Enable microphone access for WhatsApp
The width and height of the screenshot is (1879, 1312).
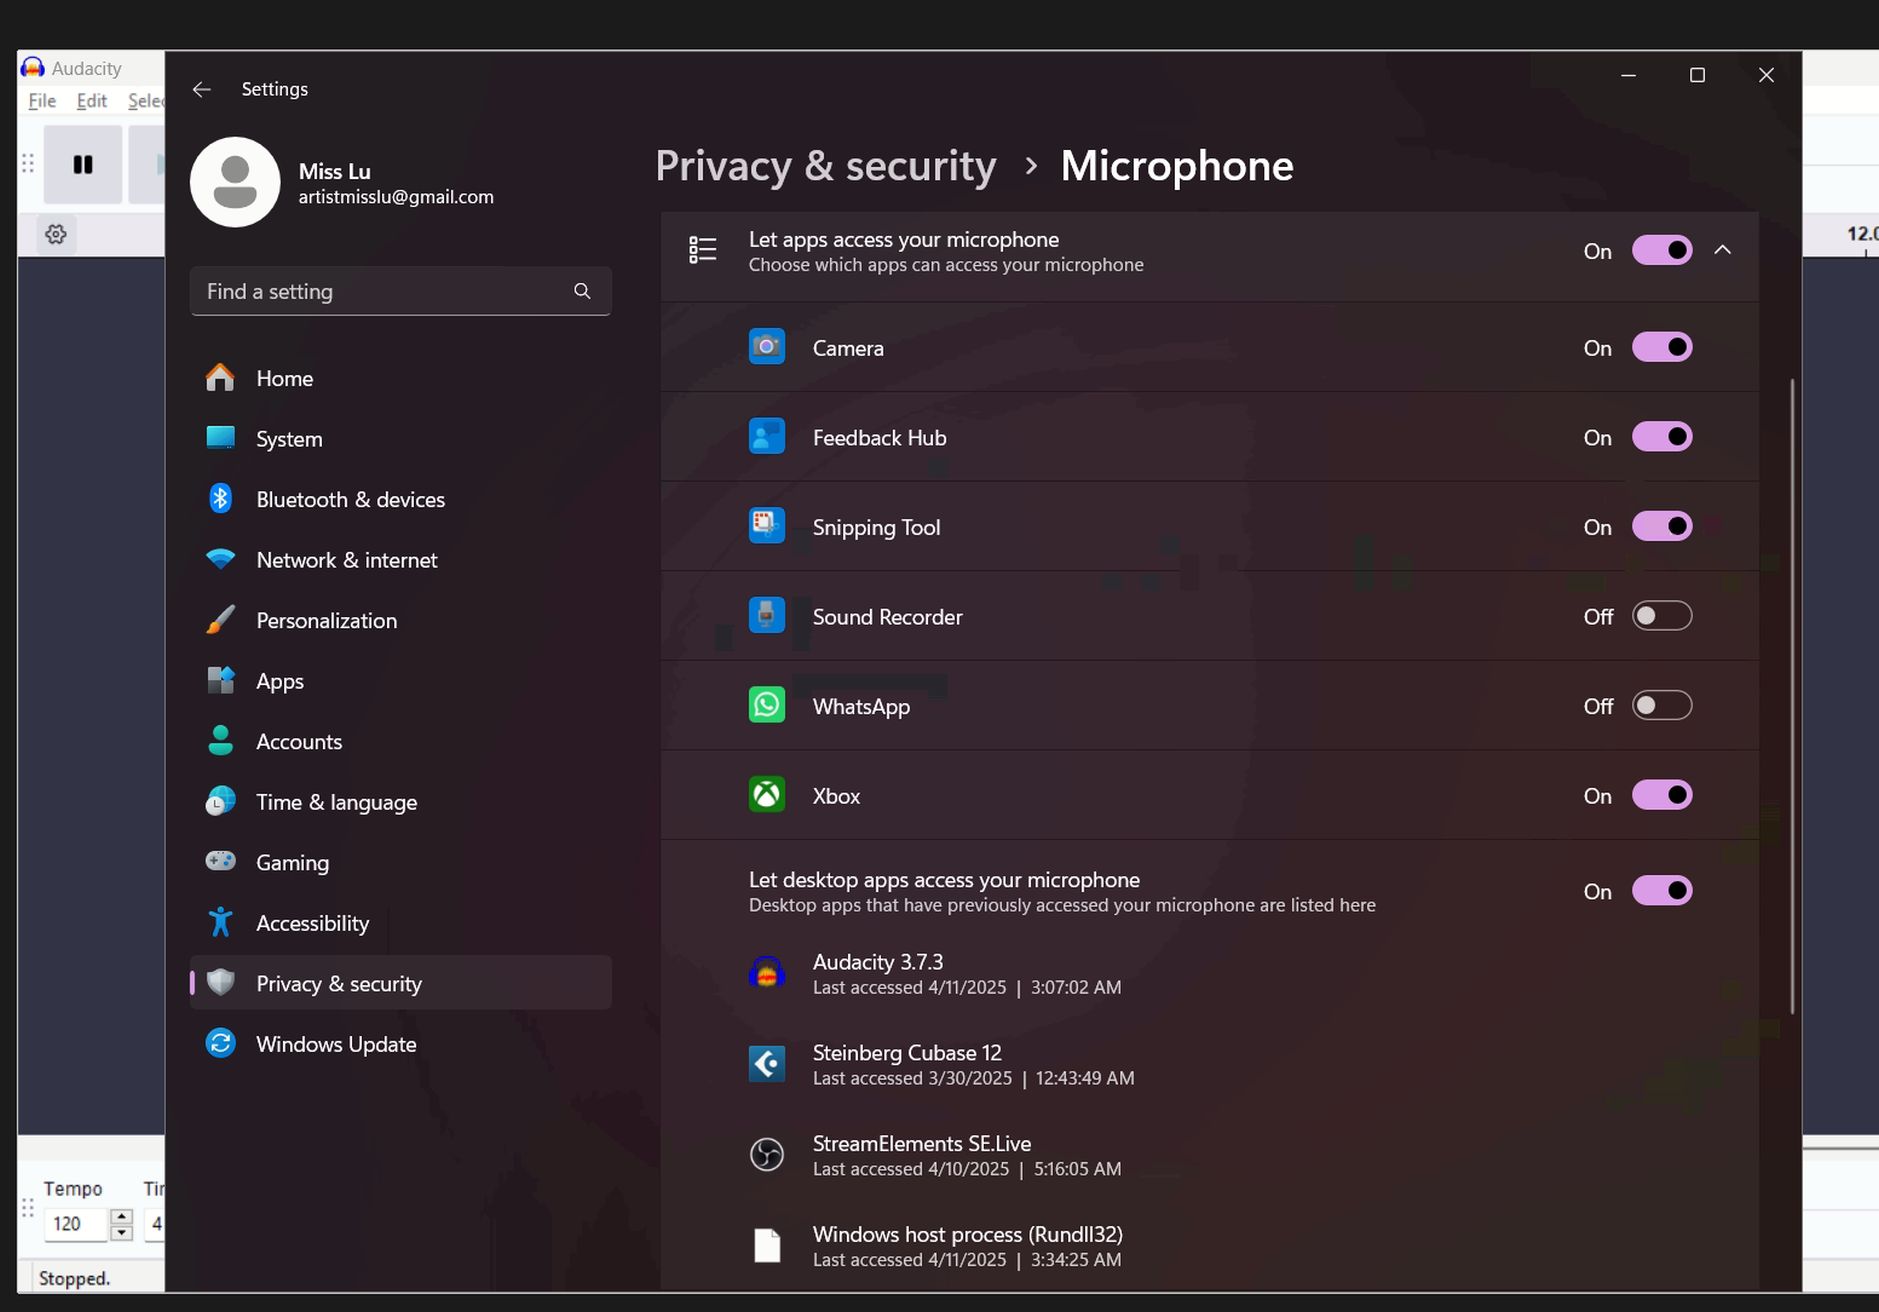[1662, 705]
